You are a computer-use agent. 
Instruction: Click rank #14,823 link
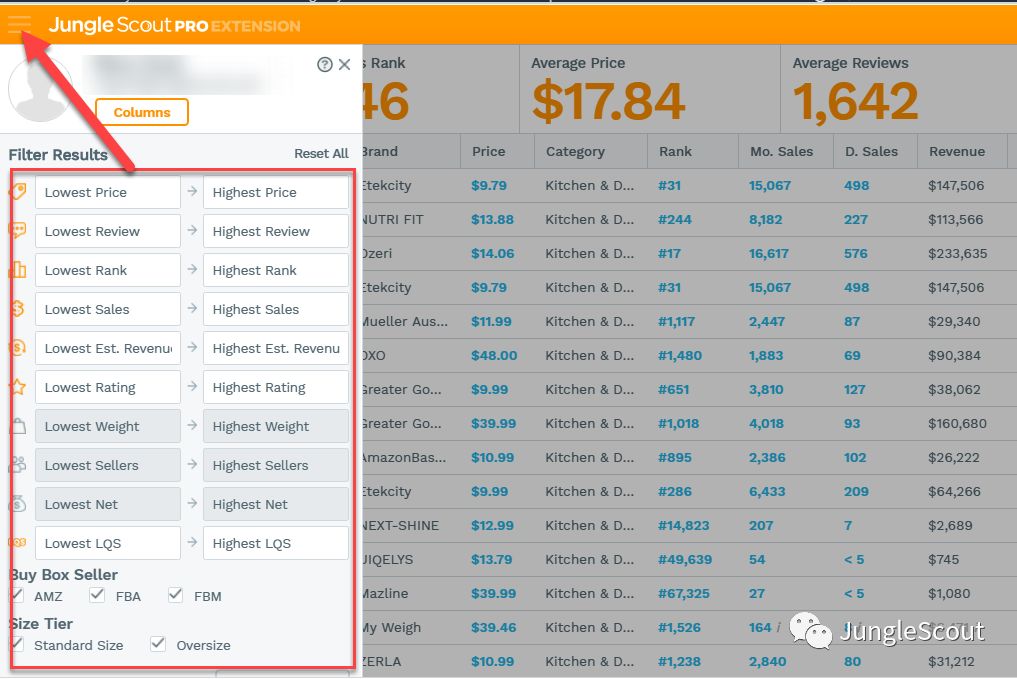pyautogui.click(x=684, y=525)
